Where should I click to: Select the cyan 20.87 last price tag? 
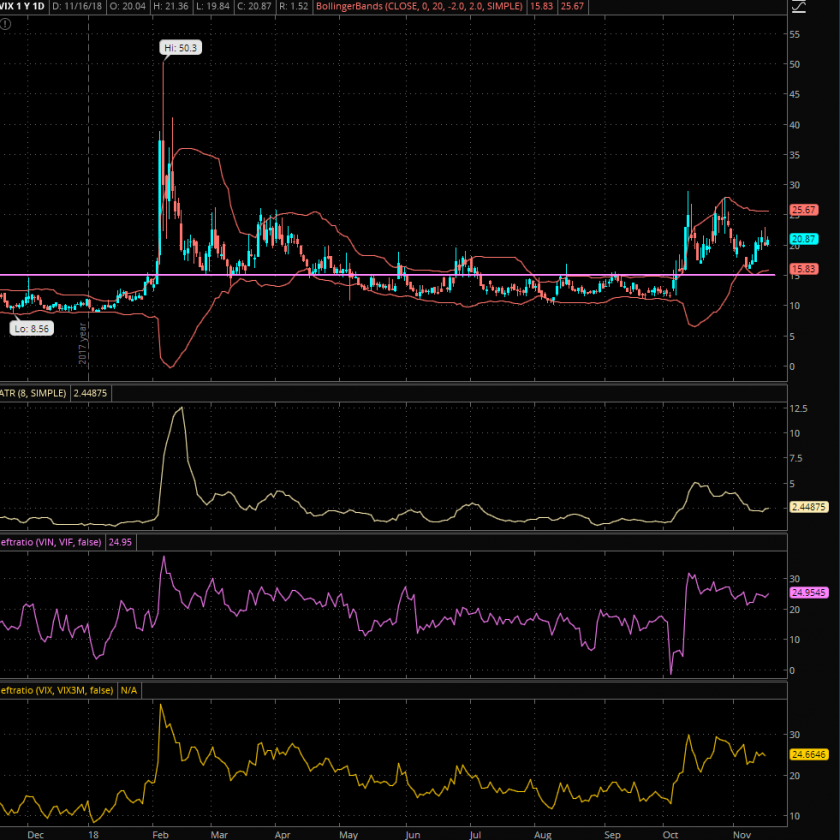point(804,239)
